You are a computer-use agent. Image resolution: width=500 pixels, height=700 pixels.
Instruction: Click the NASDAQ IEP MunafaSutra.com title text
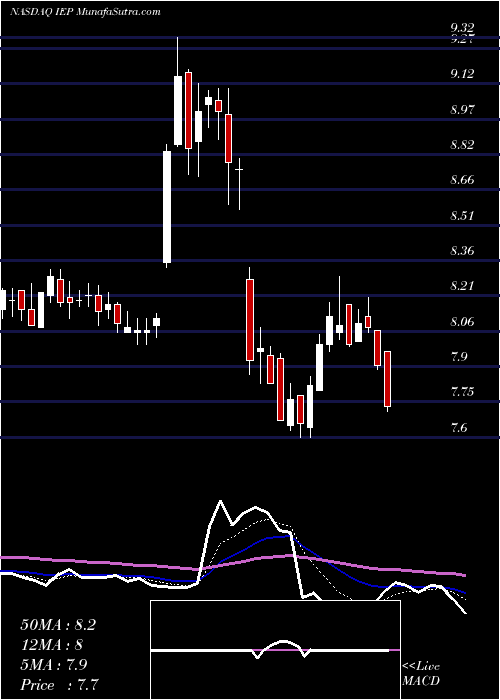coord(85,12)
